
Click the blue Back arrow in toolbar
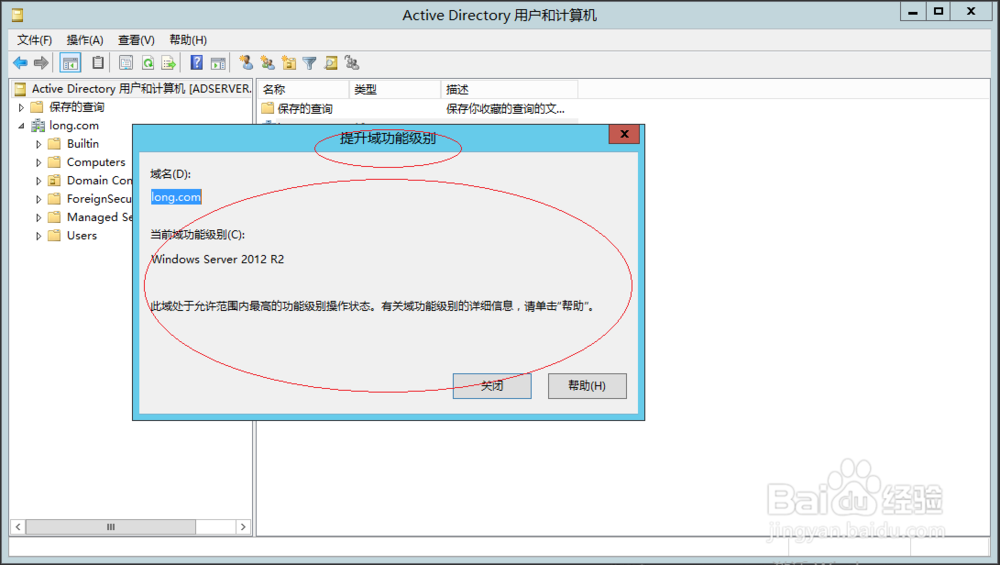click(20, 62)
